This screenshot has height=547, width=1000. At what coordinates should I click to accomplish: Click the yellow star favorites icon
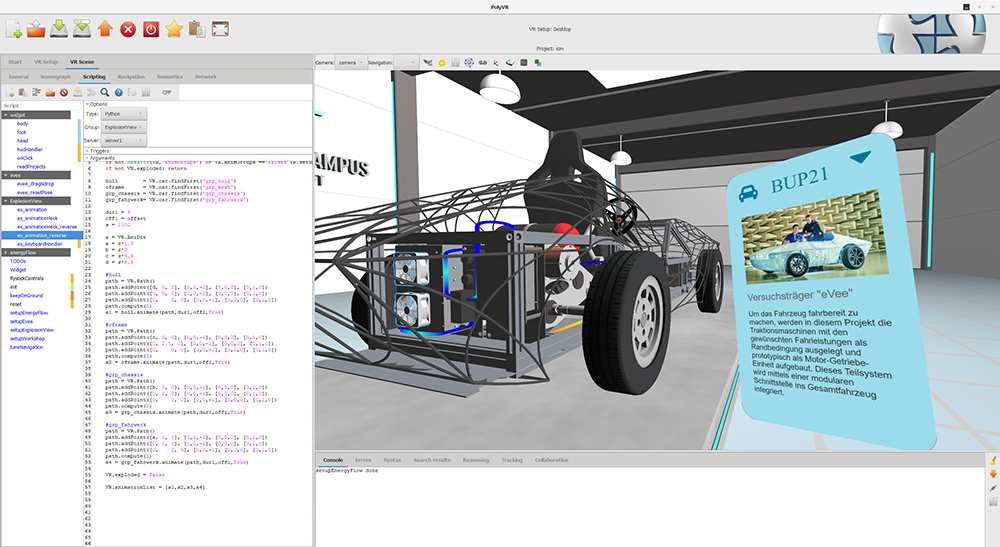174,28
